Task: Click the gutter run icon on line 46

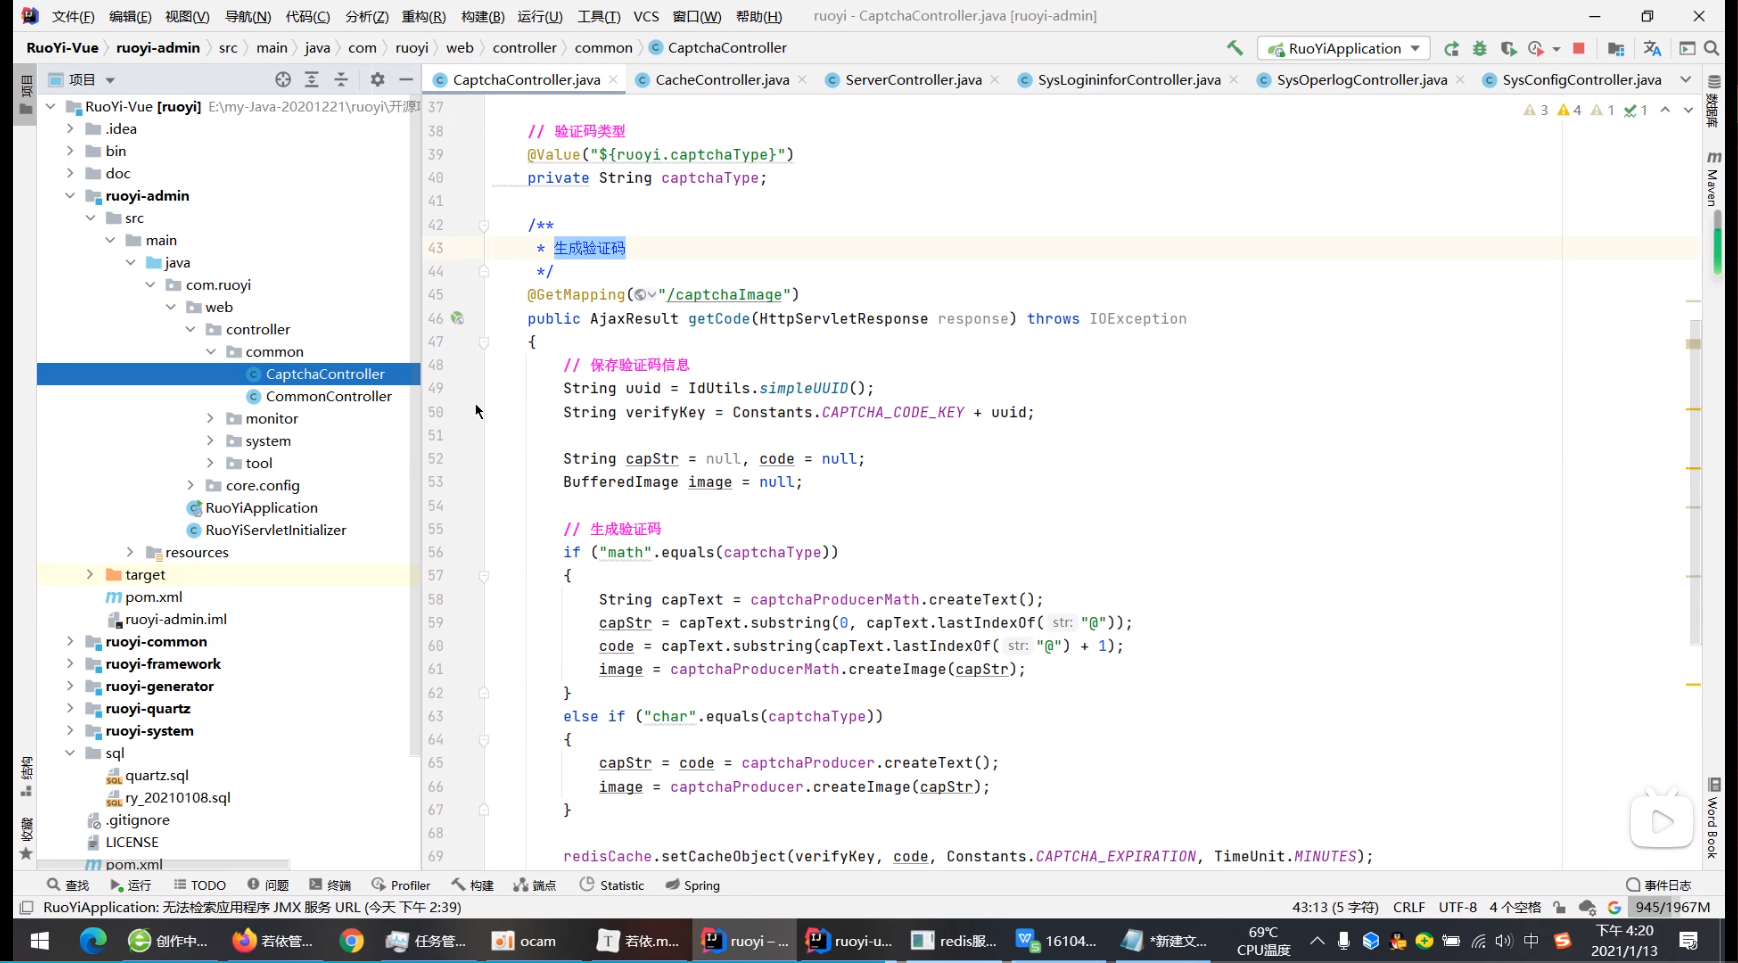Action: 457,318
